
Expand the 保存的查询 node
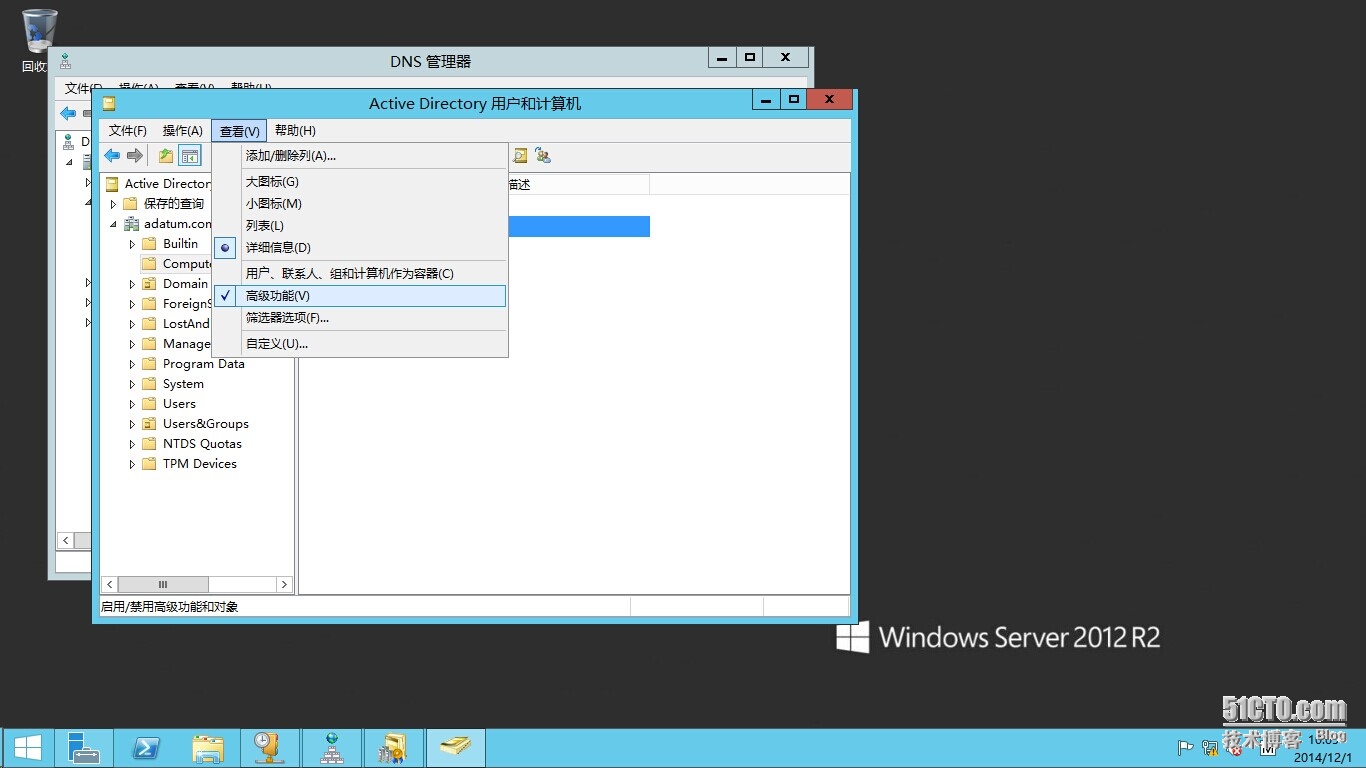[x=113, y=204]
